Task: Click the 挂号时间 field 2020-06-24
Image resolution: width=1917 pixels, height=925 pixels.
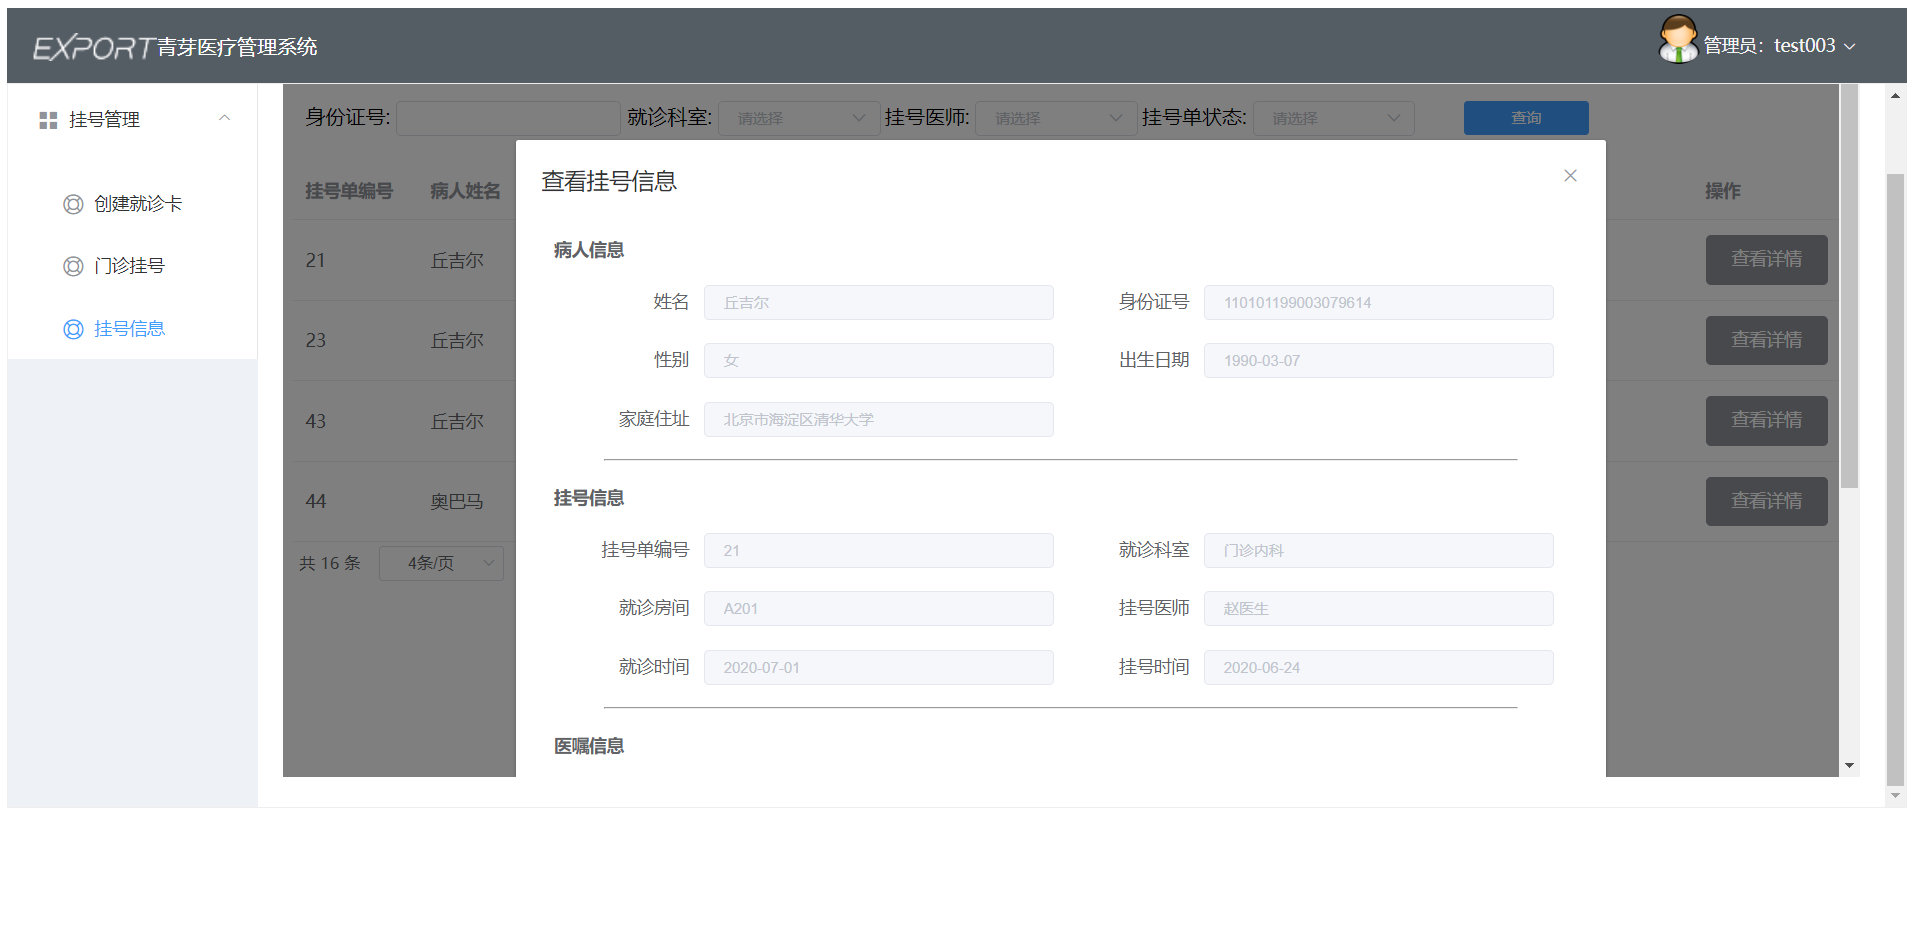Action: point(1378,667)
